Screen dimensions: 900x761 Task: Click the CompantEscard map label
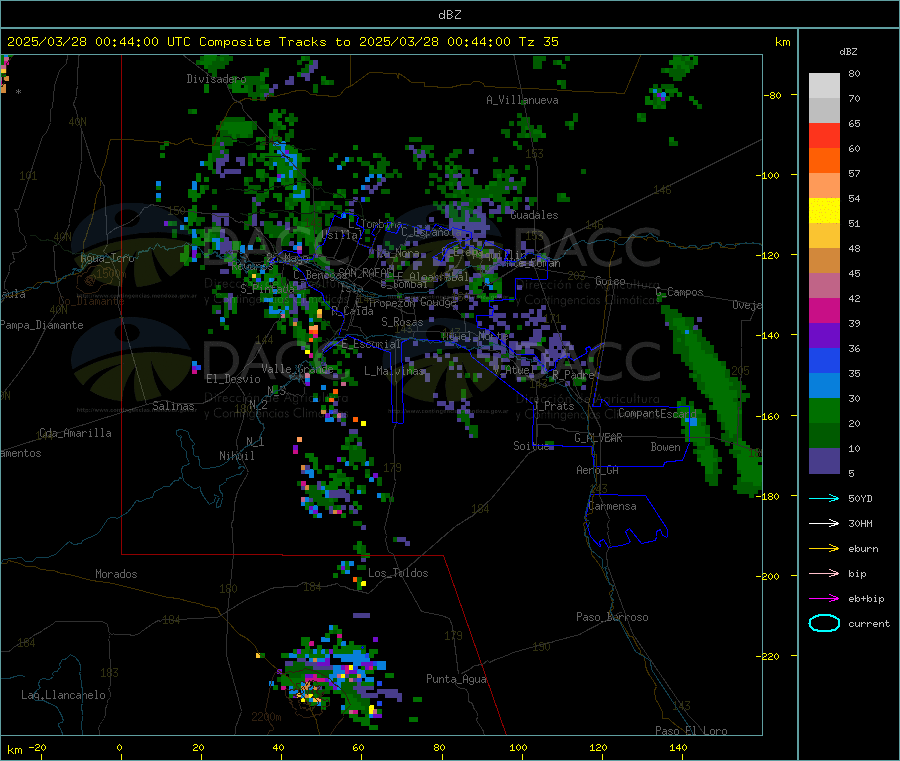657,413
